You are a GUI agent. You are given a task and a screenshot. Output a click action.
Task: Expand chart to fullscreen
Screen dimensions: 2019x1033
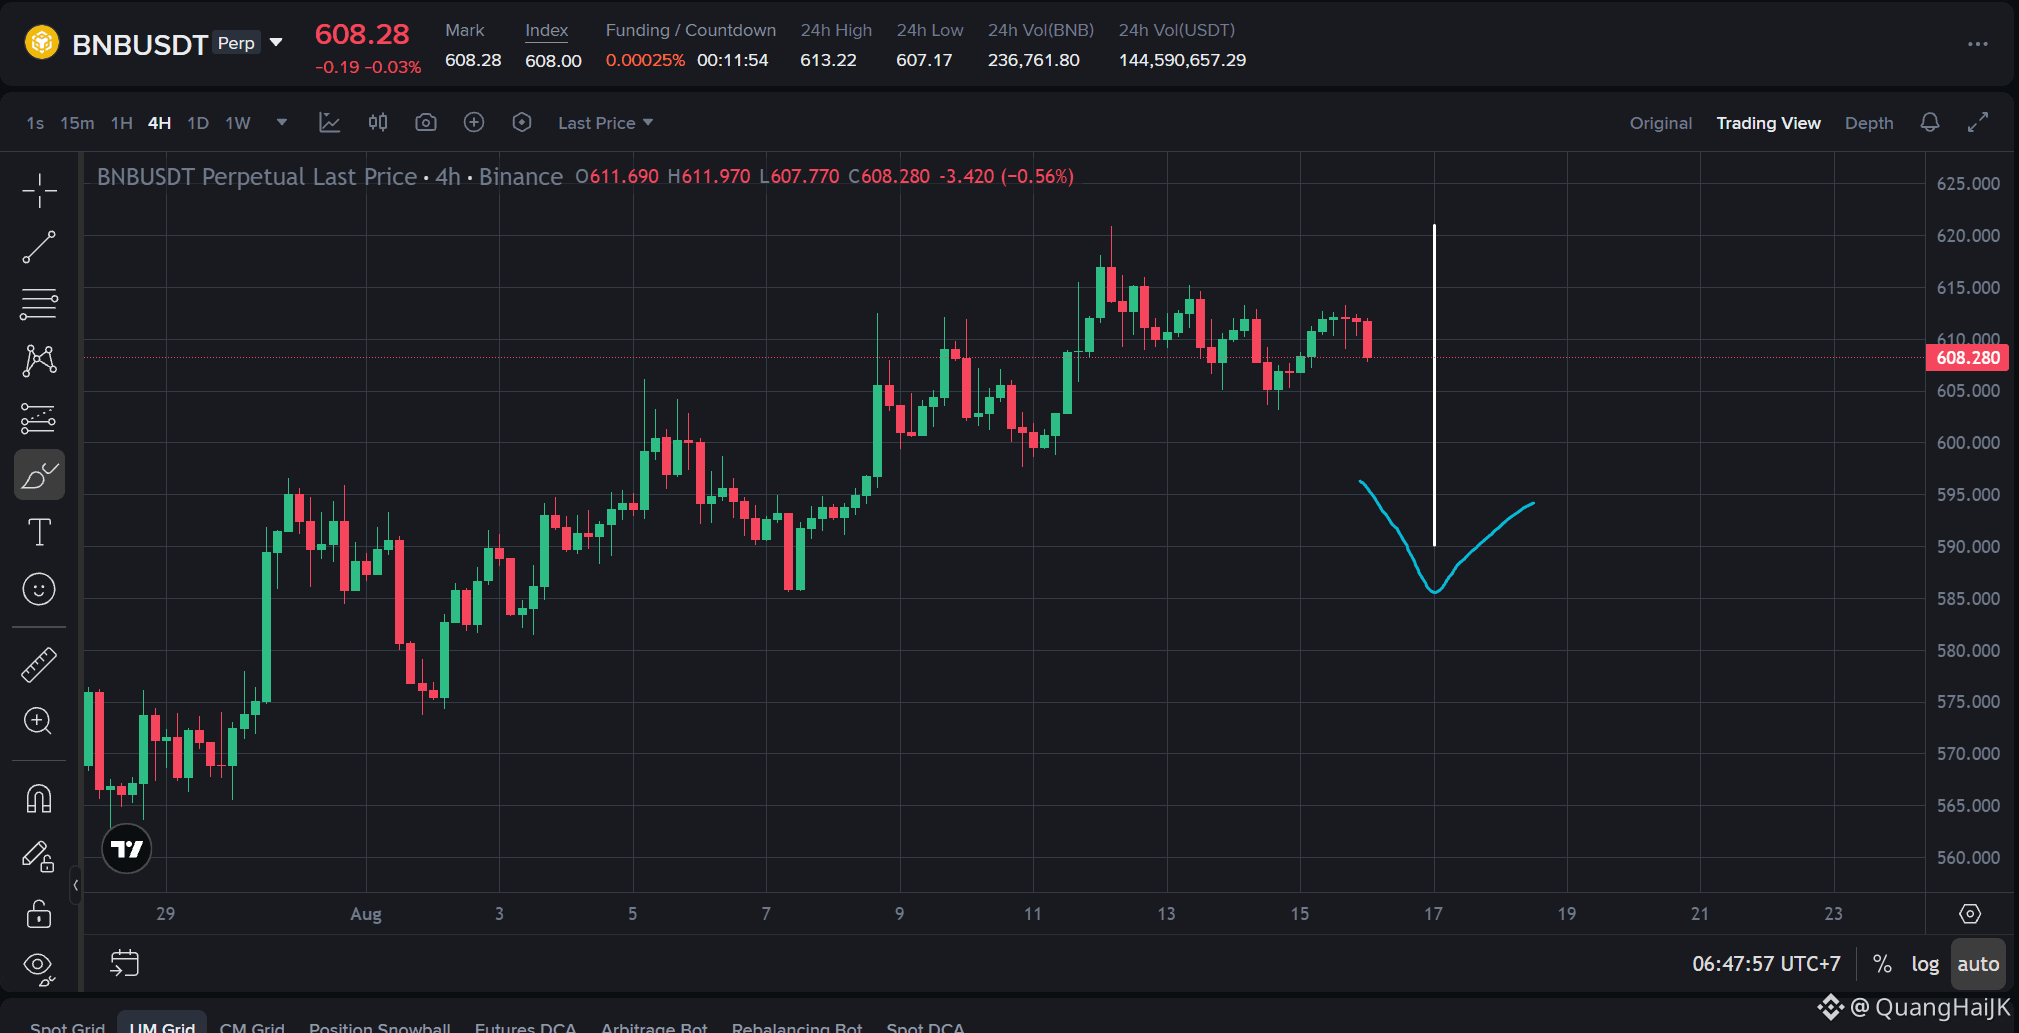pos(1978,122)
